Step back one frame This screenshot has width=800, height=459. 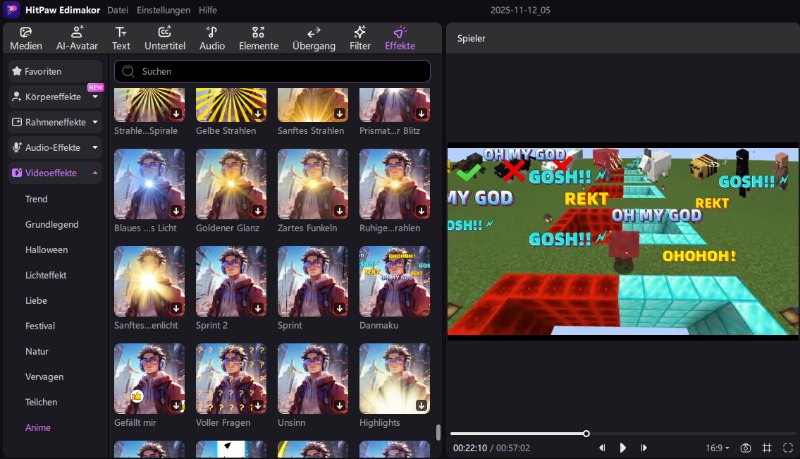pyautogui.click(x=602, y=448)
